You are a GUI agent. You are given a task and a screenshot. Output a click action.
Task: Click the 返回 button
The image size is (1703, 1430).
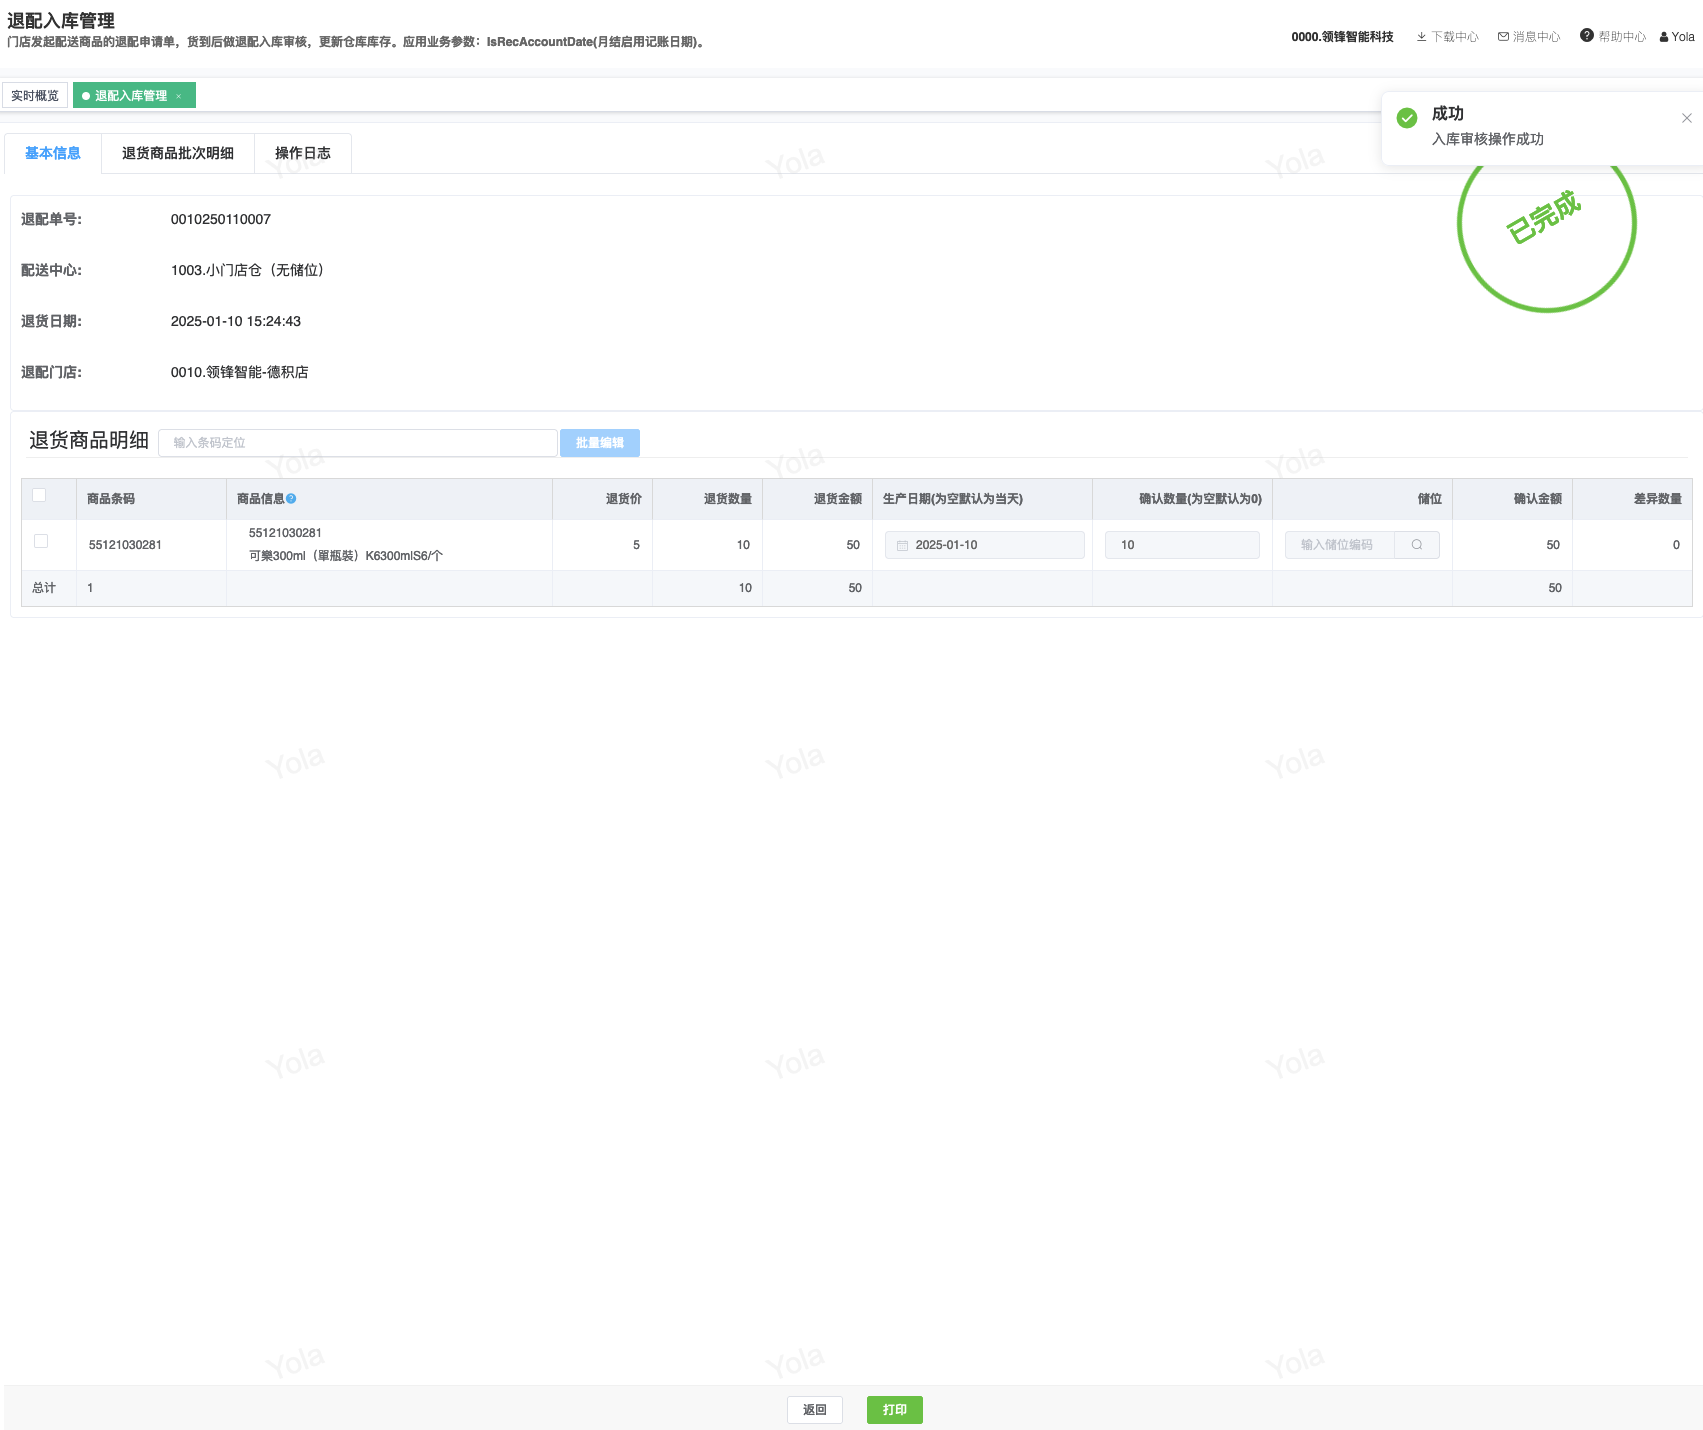pos(815,1410)
